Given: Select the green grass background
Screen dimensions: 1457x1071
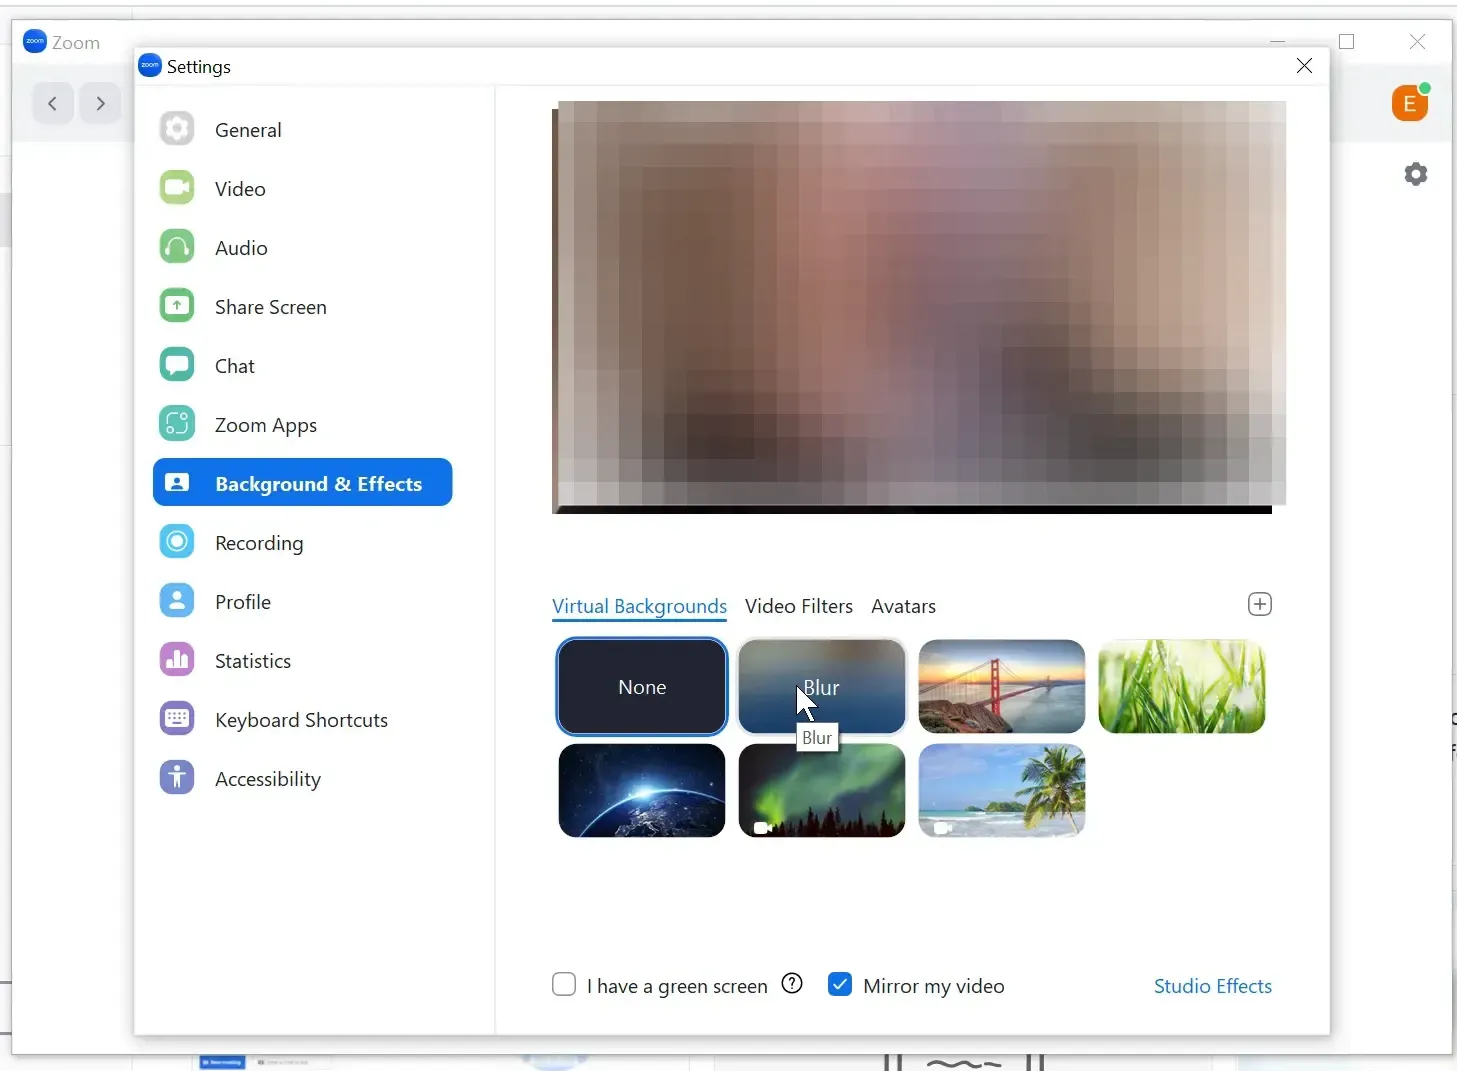Looking at the screenshot, I should click(x=1182, y=687).
